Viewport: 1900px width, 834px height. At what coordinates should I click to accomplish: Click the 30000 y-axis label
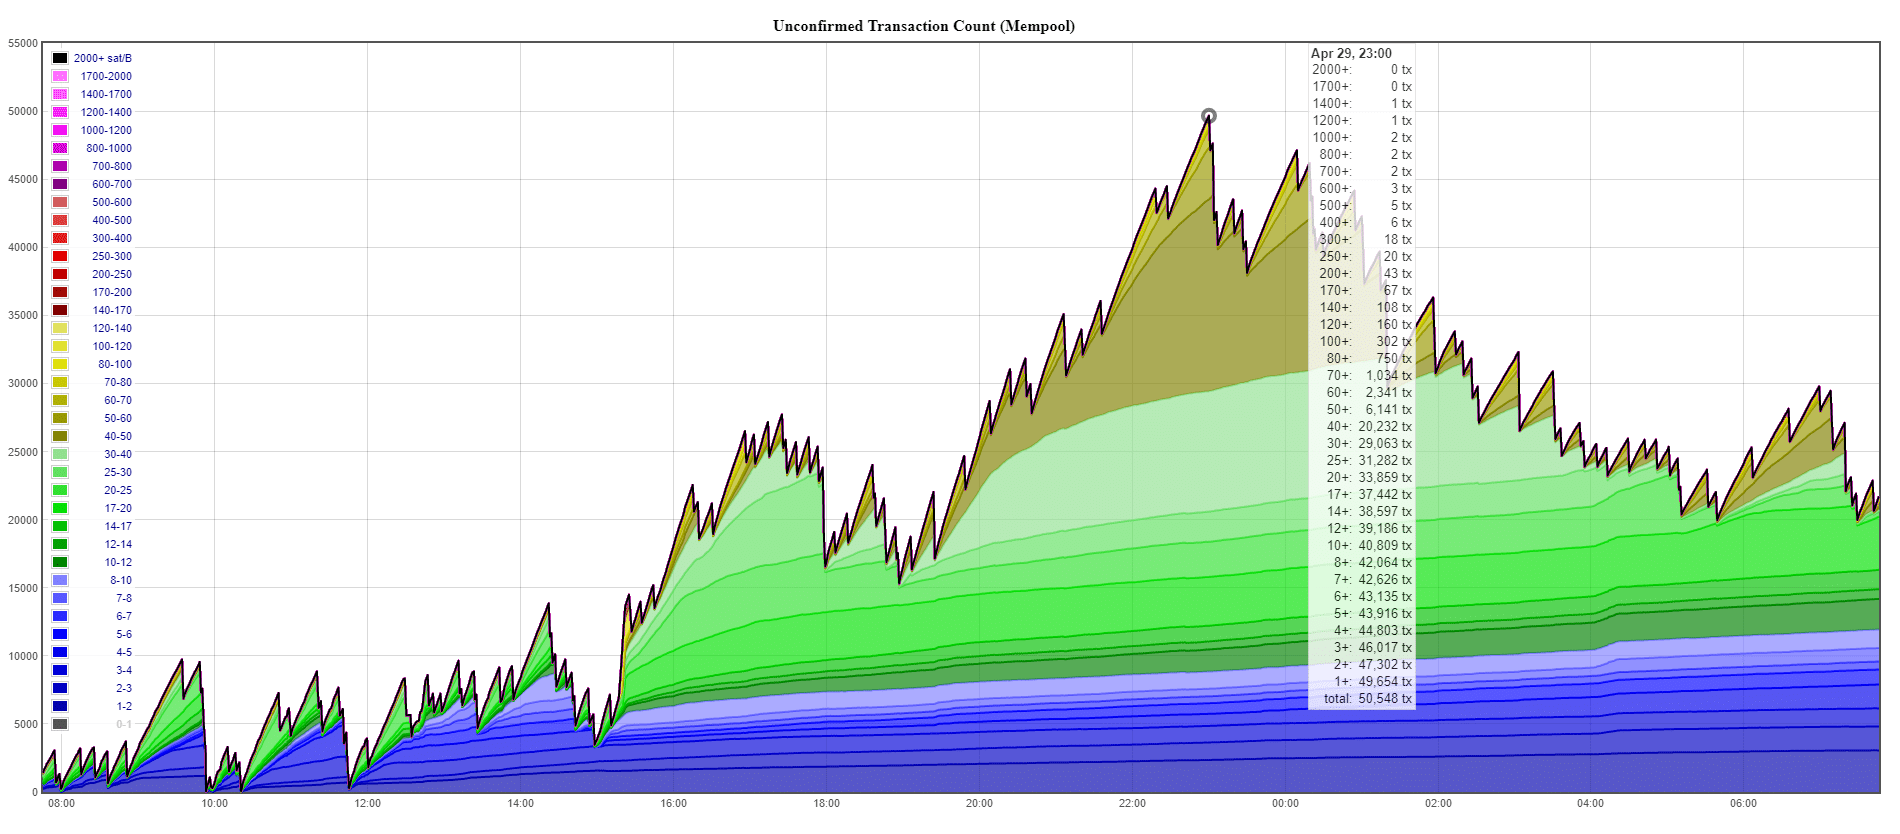coord(23,383)
